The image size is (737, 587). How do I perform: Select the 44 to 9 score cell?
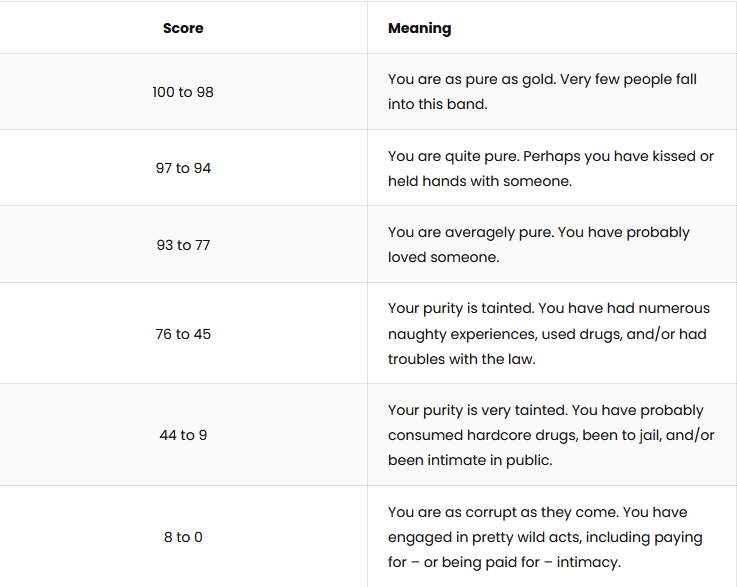[183, 435]
